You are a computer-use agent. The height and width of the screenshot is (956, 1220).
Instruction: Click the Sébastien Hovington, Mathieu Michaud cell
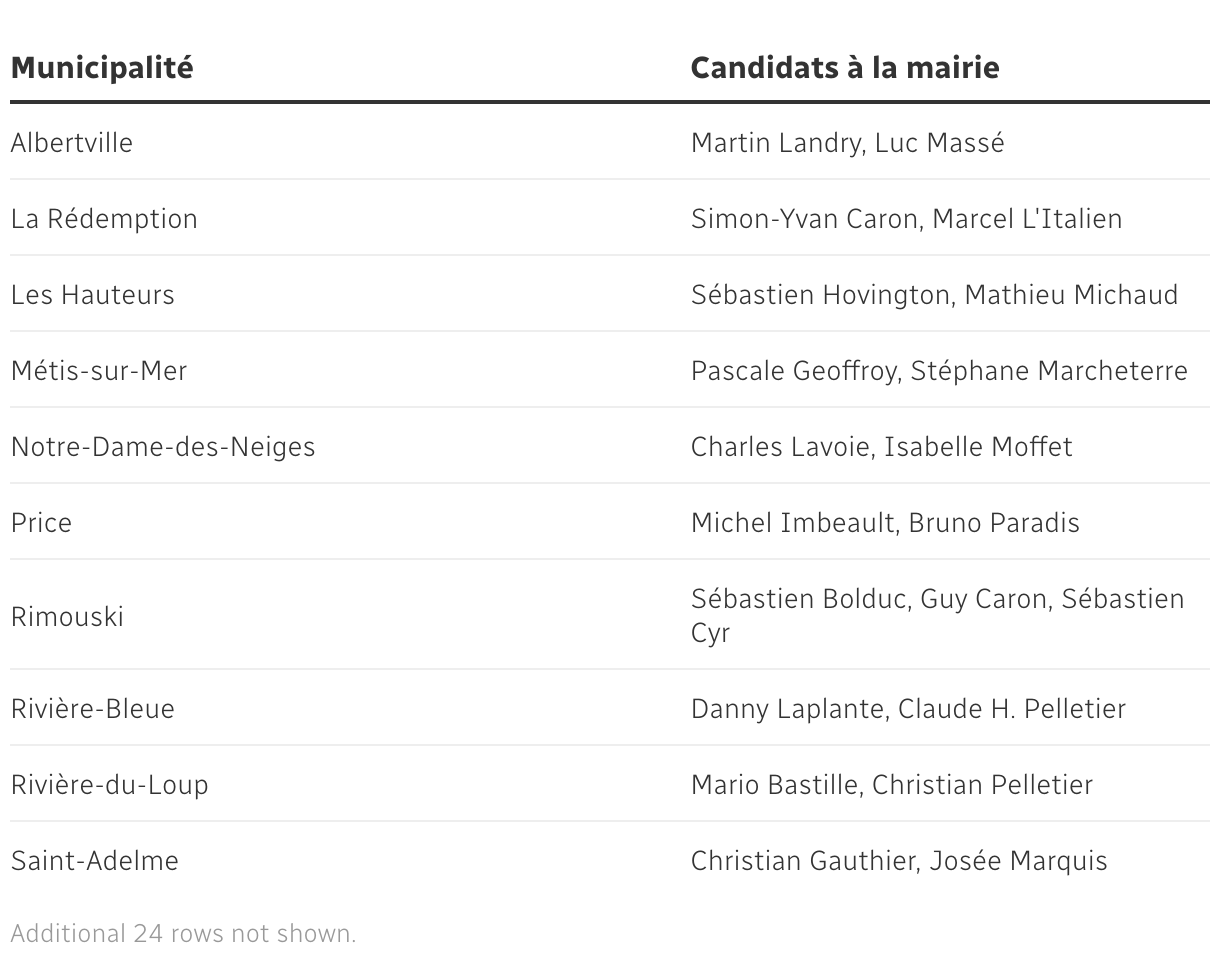(x=935, y=295)
